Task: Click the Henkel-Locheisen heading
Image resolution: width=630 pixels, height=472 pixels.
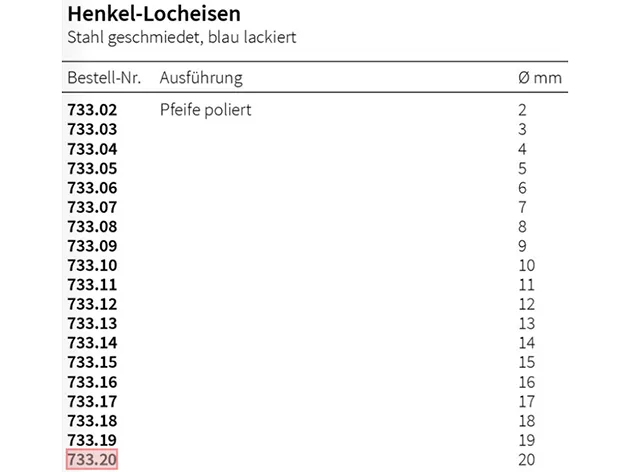Action: [154, 14]
